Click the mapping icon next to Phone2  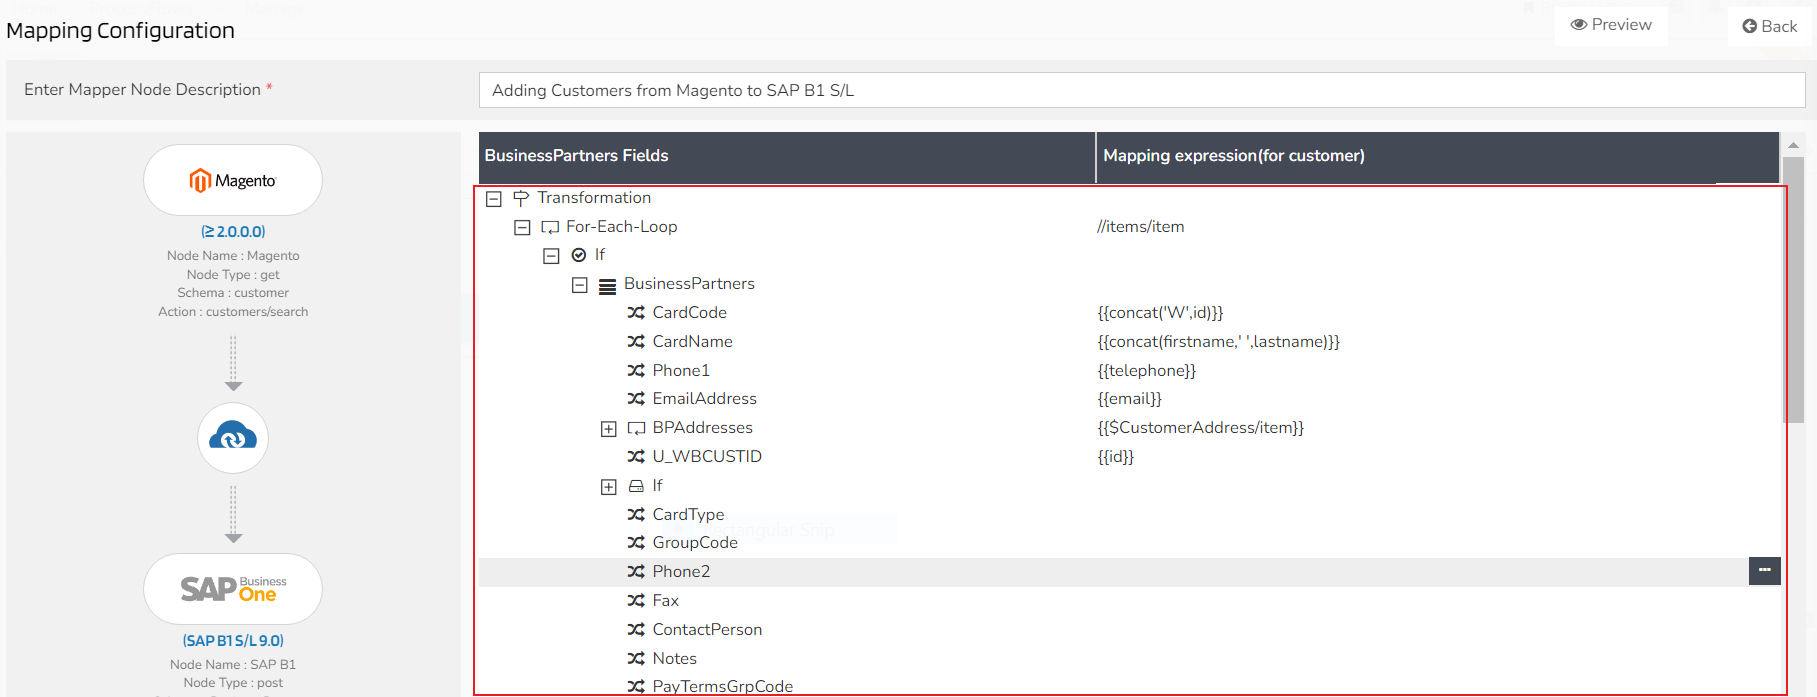click(636, 572)
